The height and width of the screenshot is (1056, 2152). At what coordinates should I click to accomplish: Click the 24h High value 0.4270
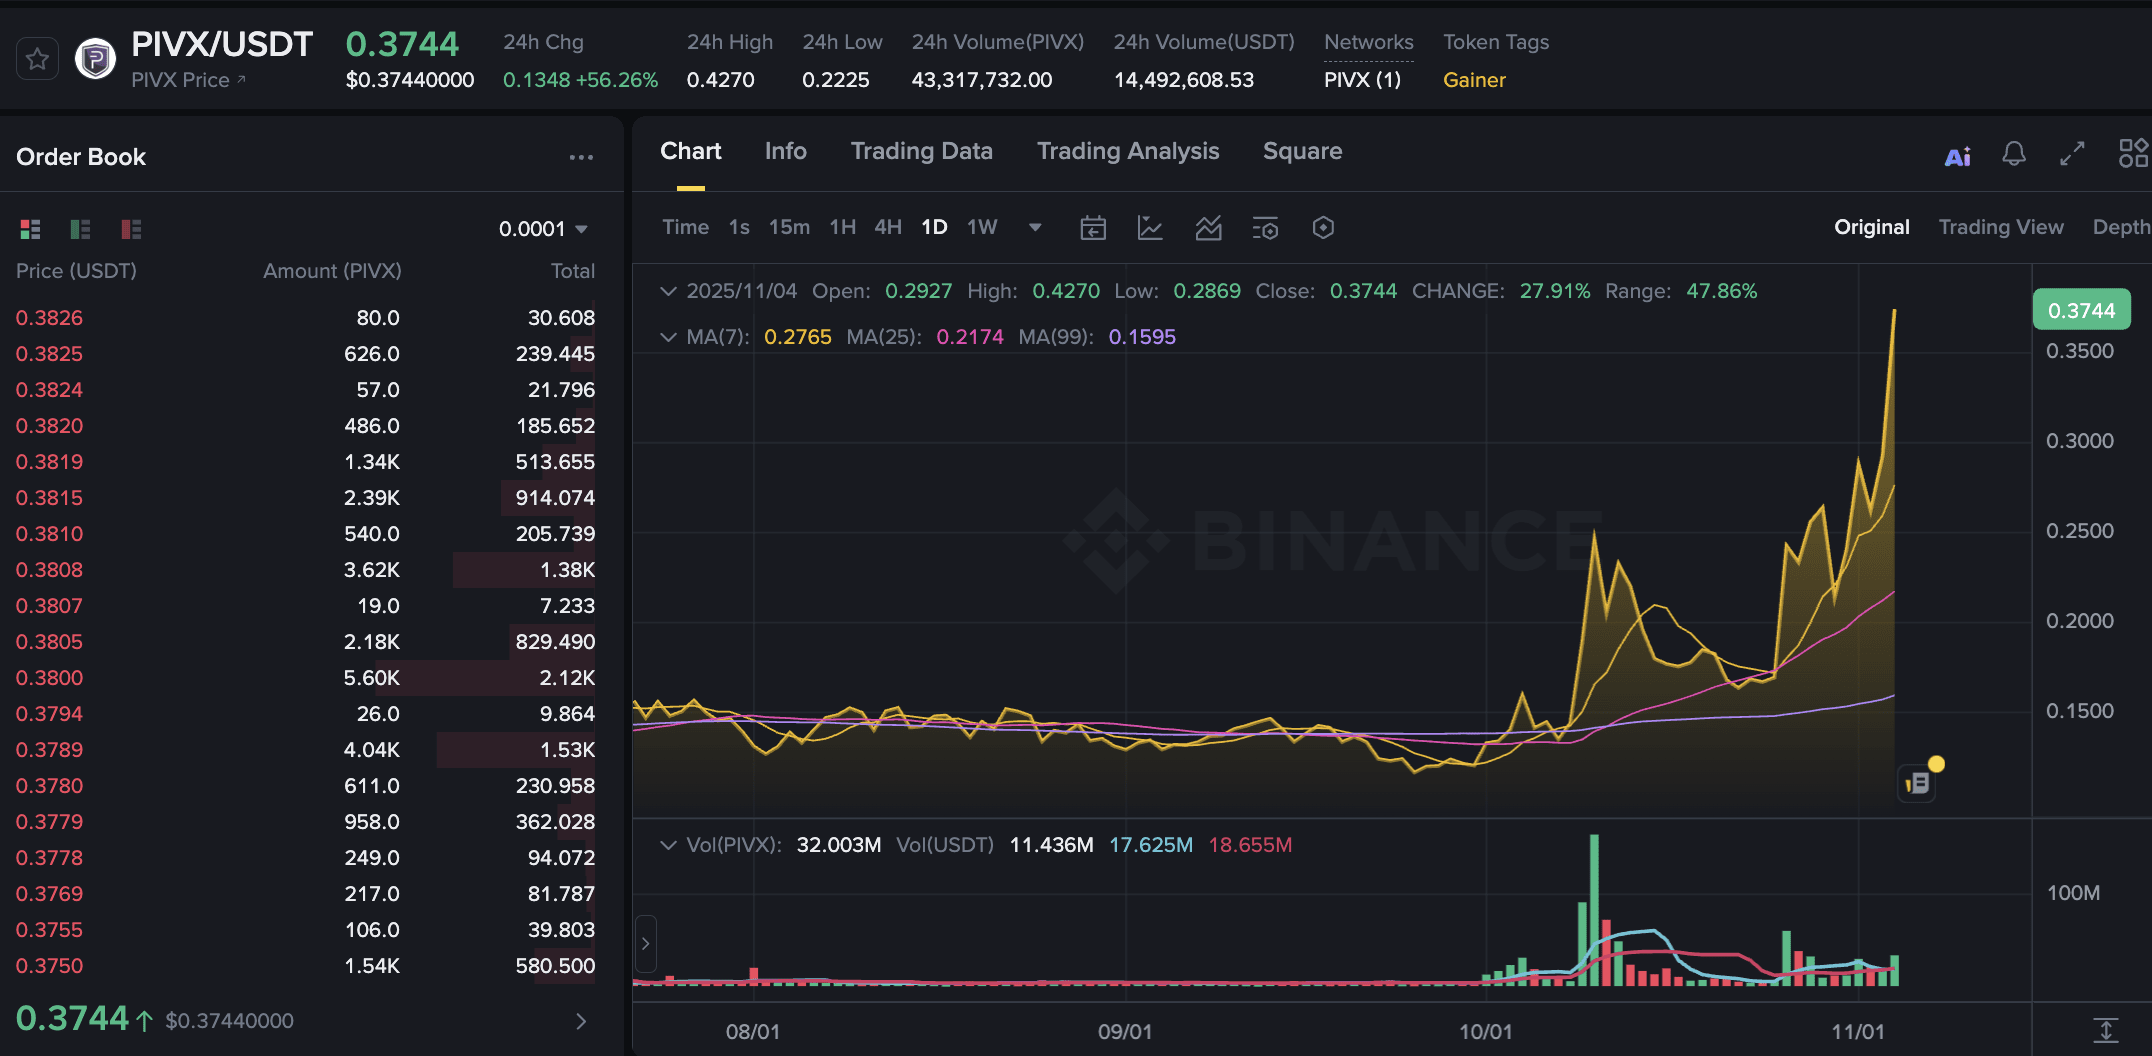tap(721, 80)
